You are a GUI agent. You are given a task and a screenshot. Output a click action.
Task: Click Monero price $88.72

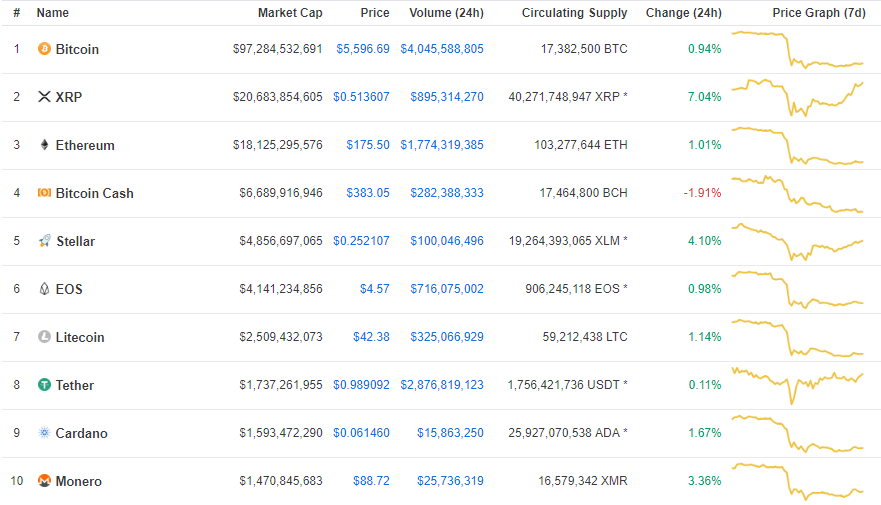[x=371, y=481]
